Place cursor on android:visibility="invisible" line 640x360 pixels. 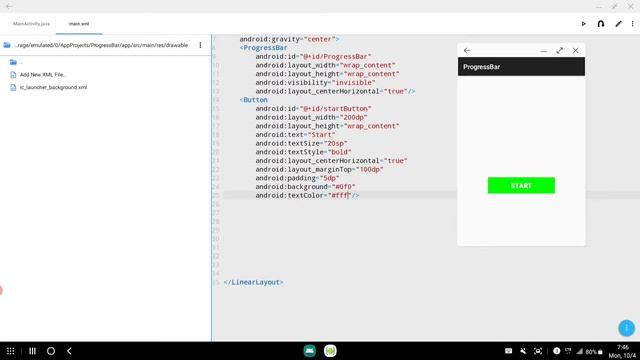tap(316, 82)
